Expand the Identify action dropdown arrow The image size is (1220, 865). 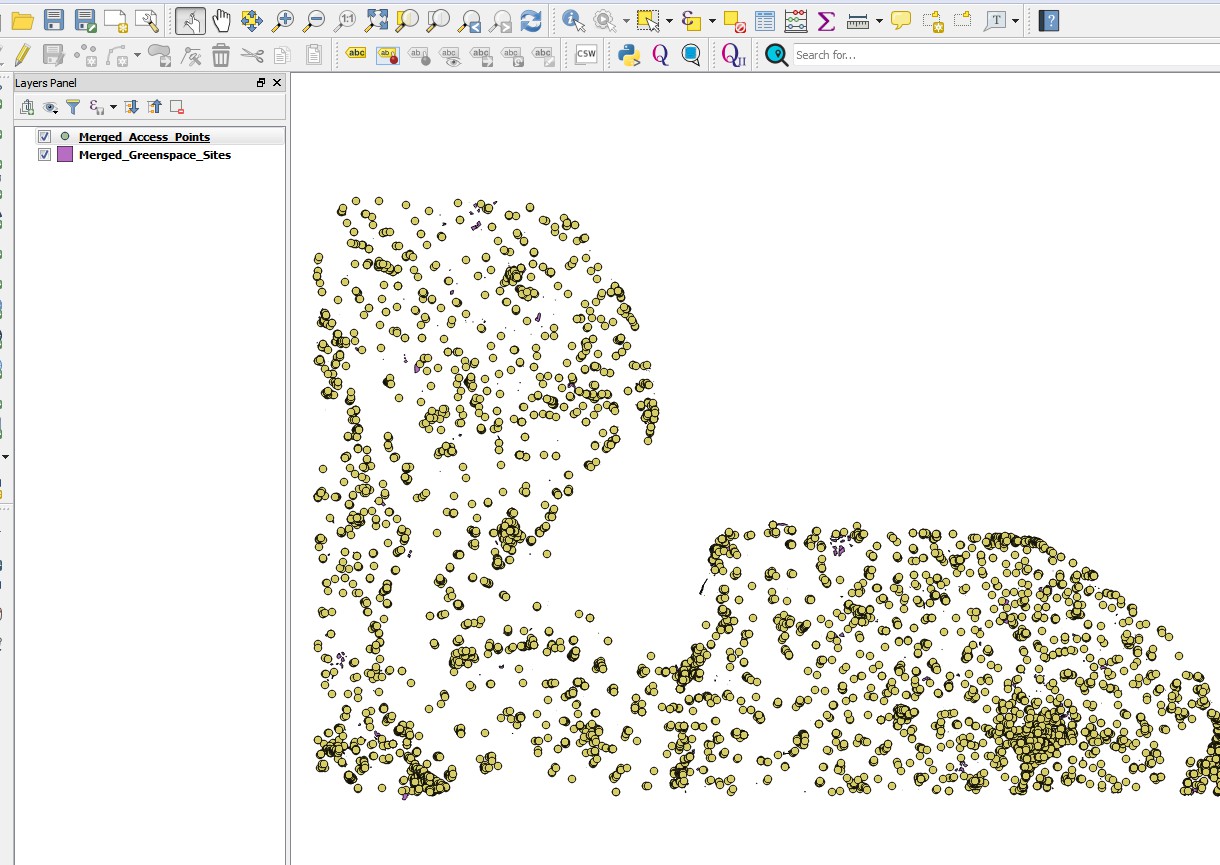click(625, 20)
